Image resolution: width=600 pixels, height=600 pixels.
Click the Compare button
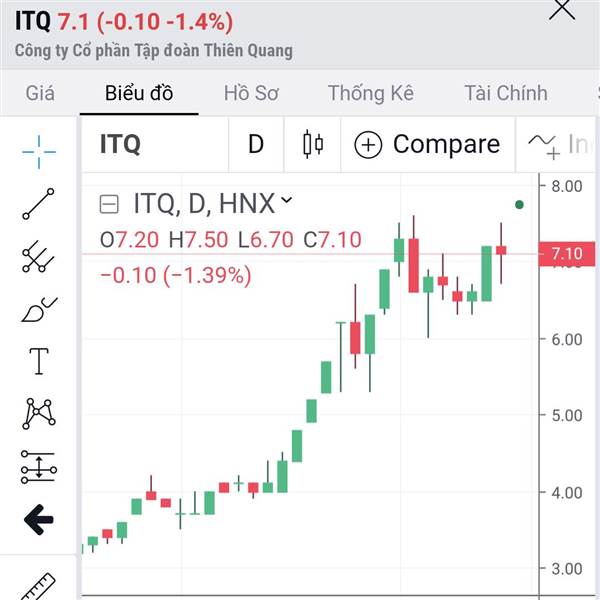point(427,144)
